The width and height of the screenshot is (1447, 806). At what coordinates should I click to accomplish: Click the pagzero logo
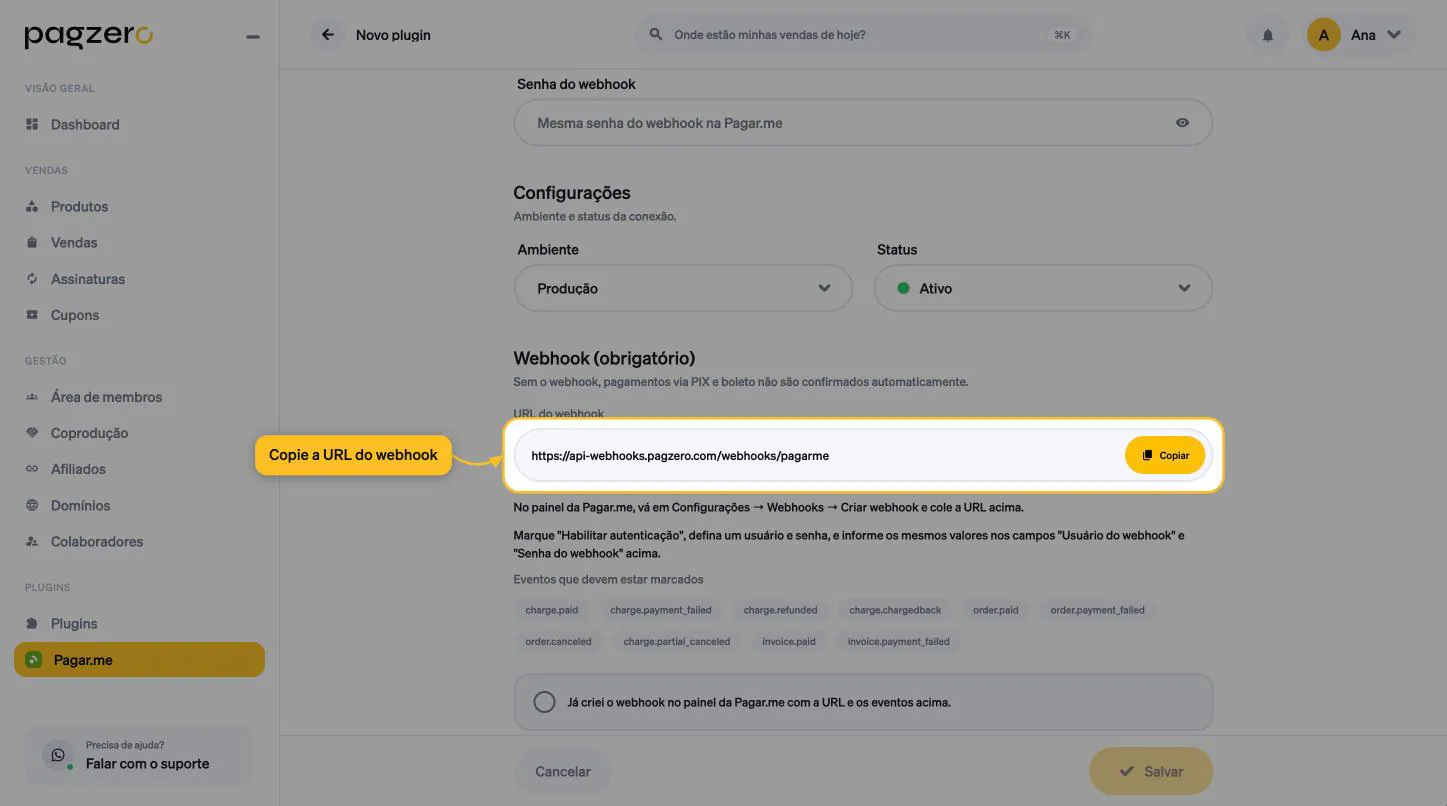point(88,36)
